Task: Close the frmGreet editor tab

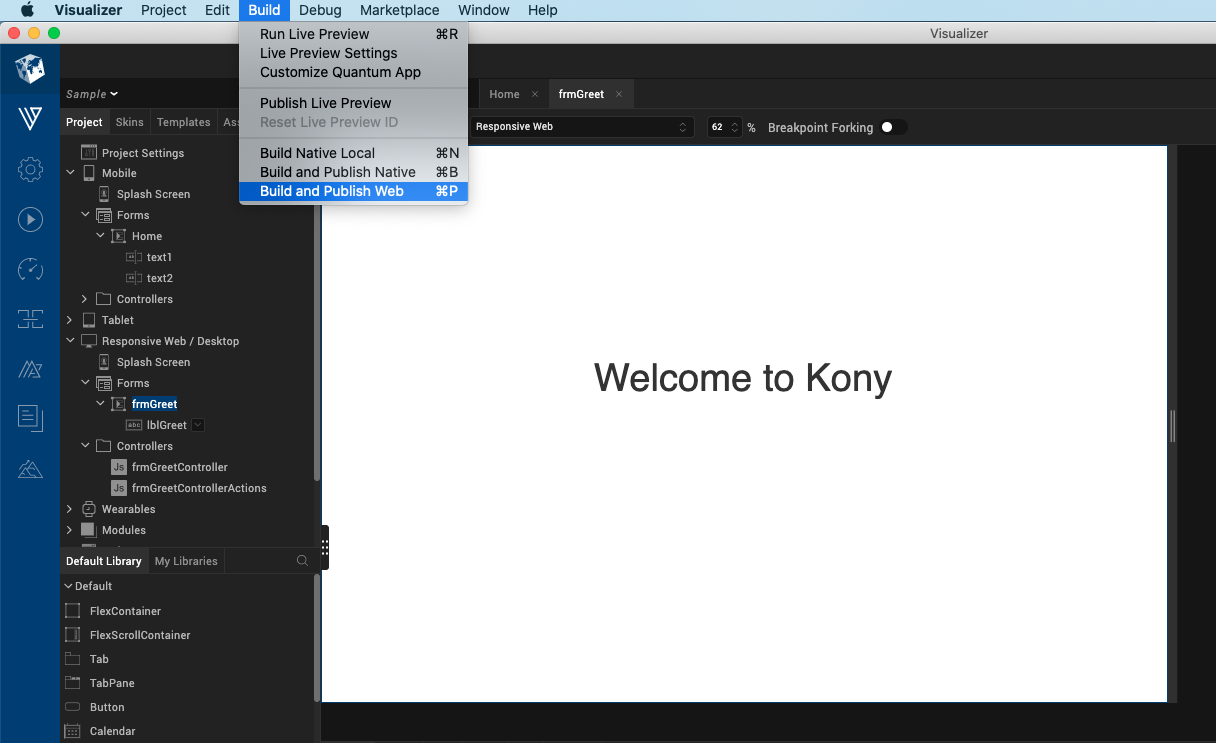Action: (x=619, y=94)
